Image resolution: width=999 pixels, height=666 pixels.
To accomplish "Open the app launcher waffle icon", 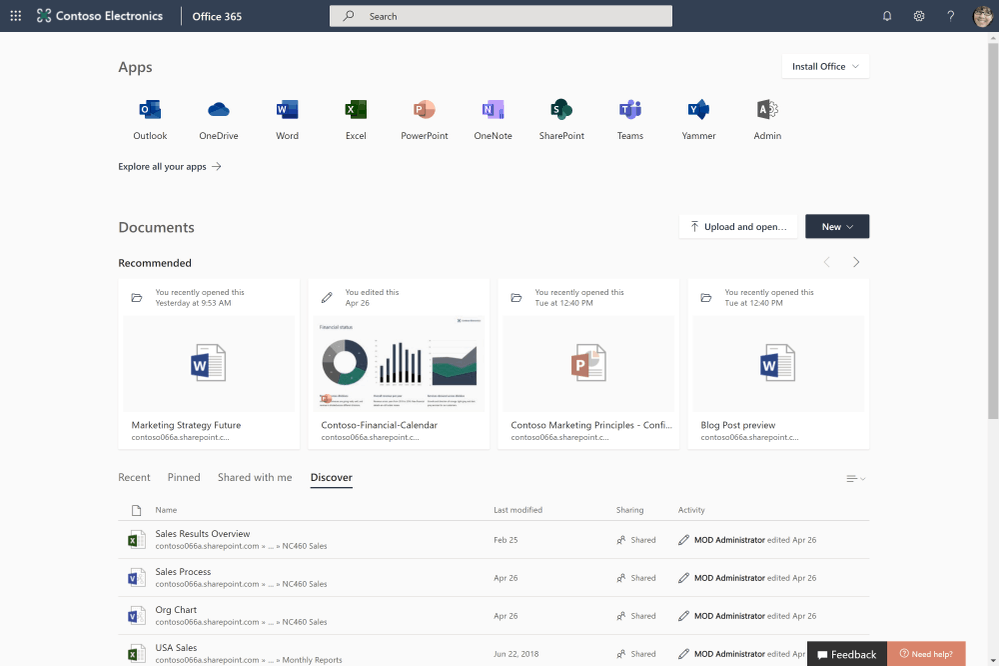I will 15,16.
